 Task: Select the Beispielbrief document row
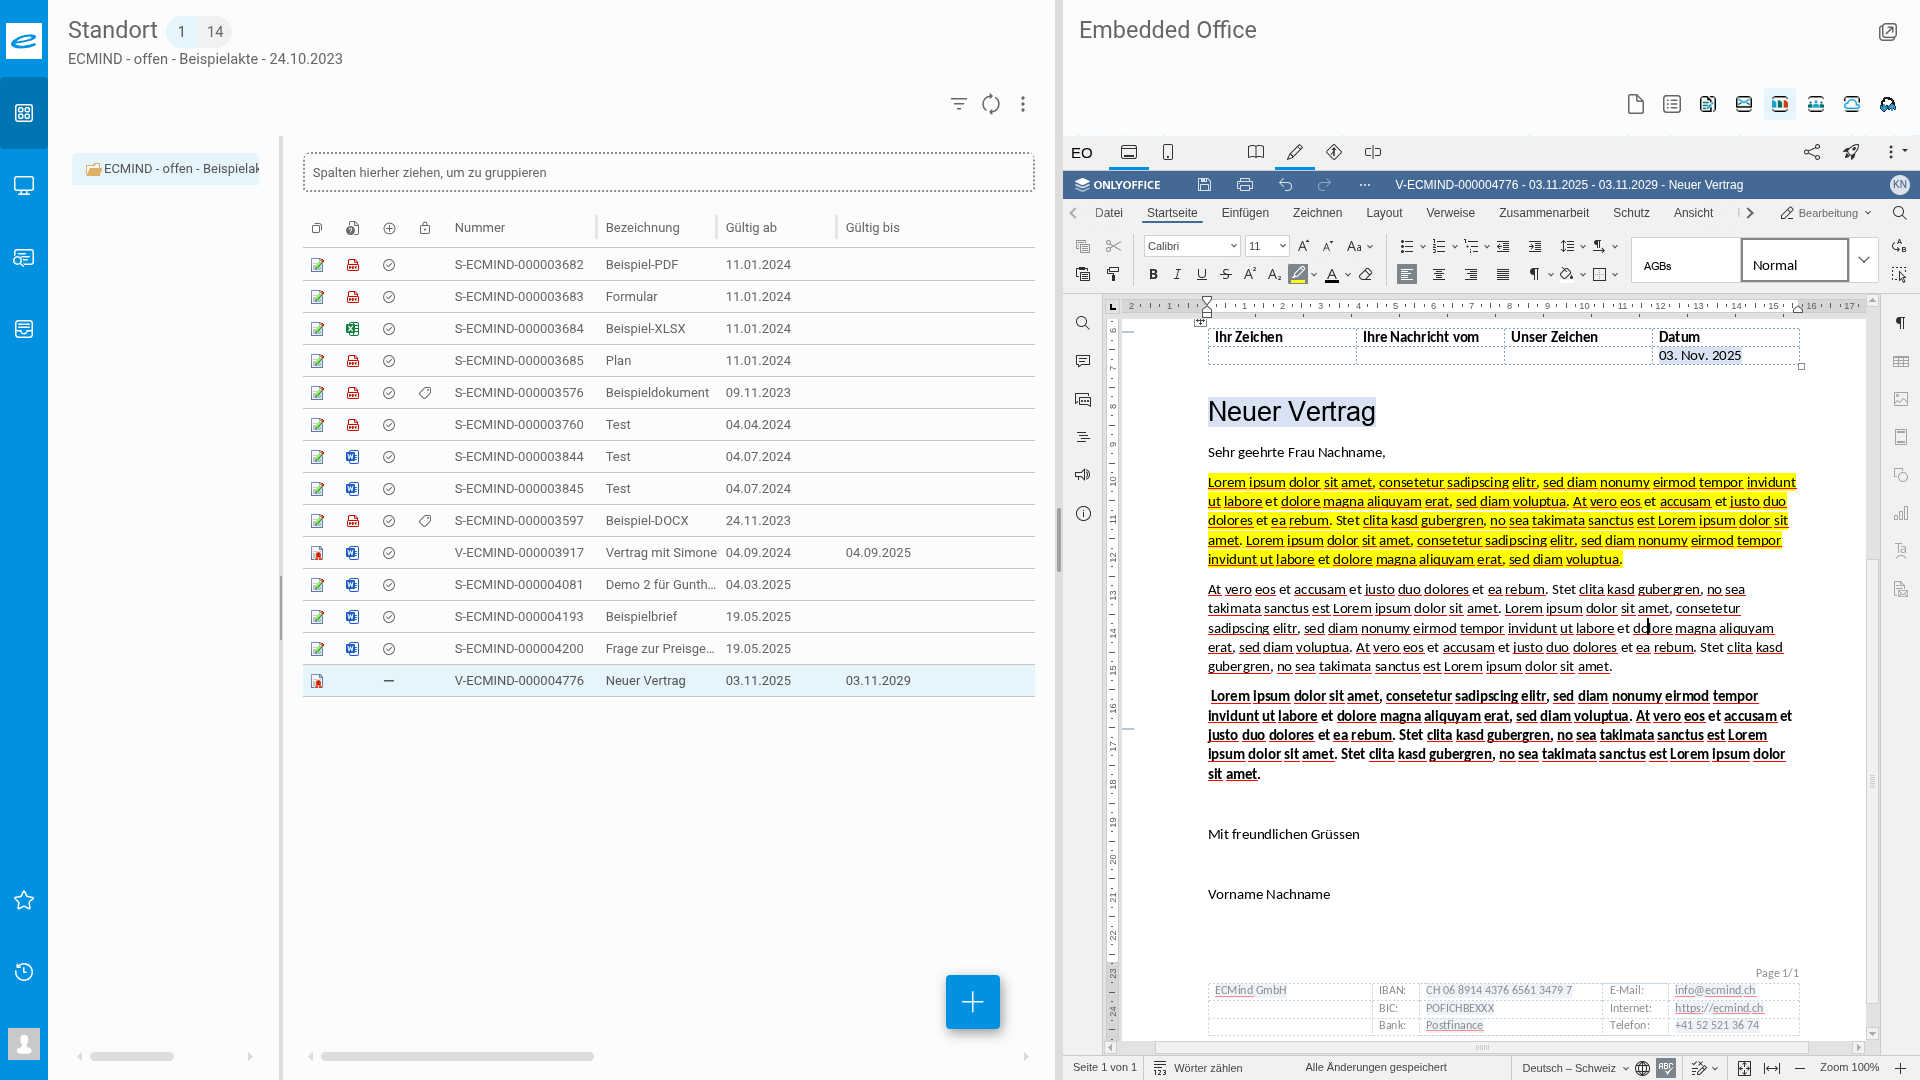pyautogui.click(x=640, y=617)
